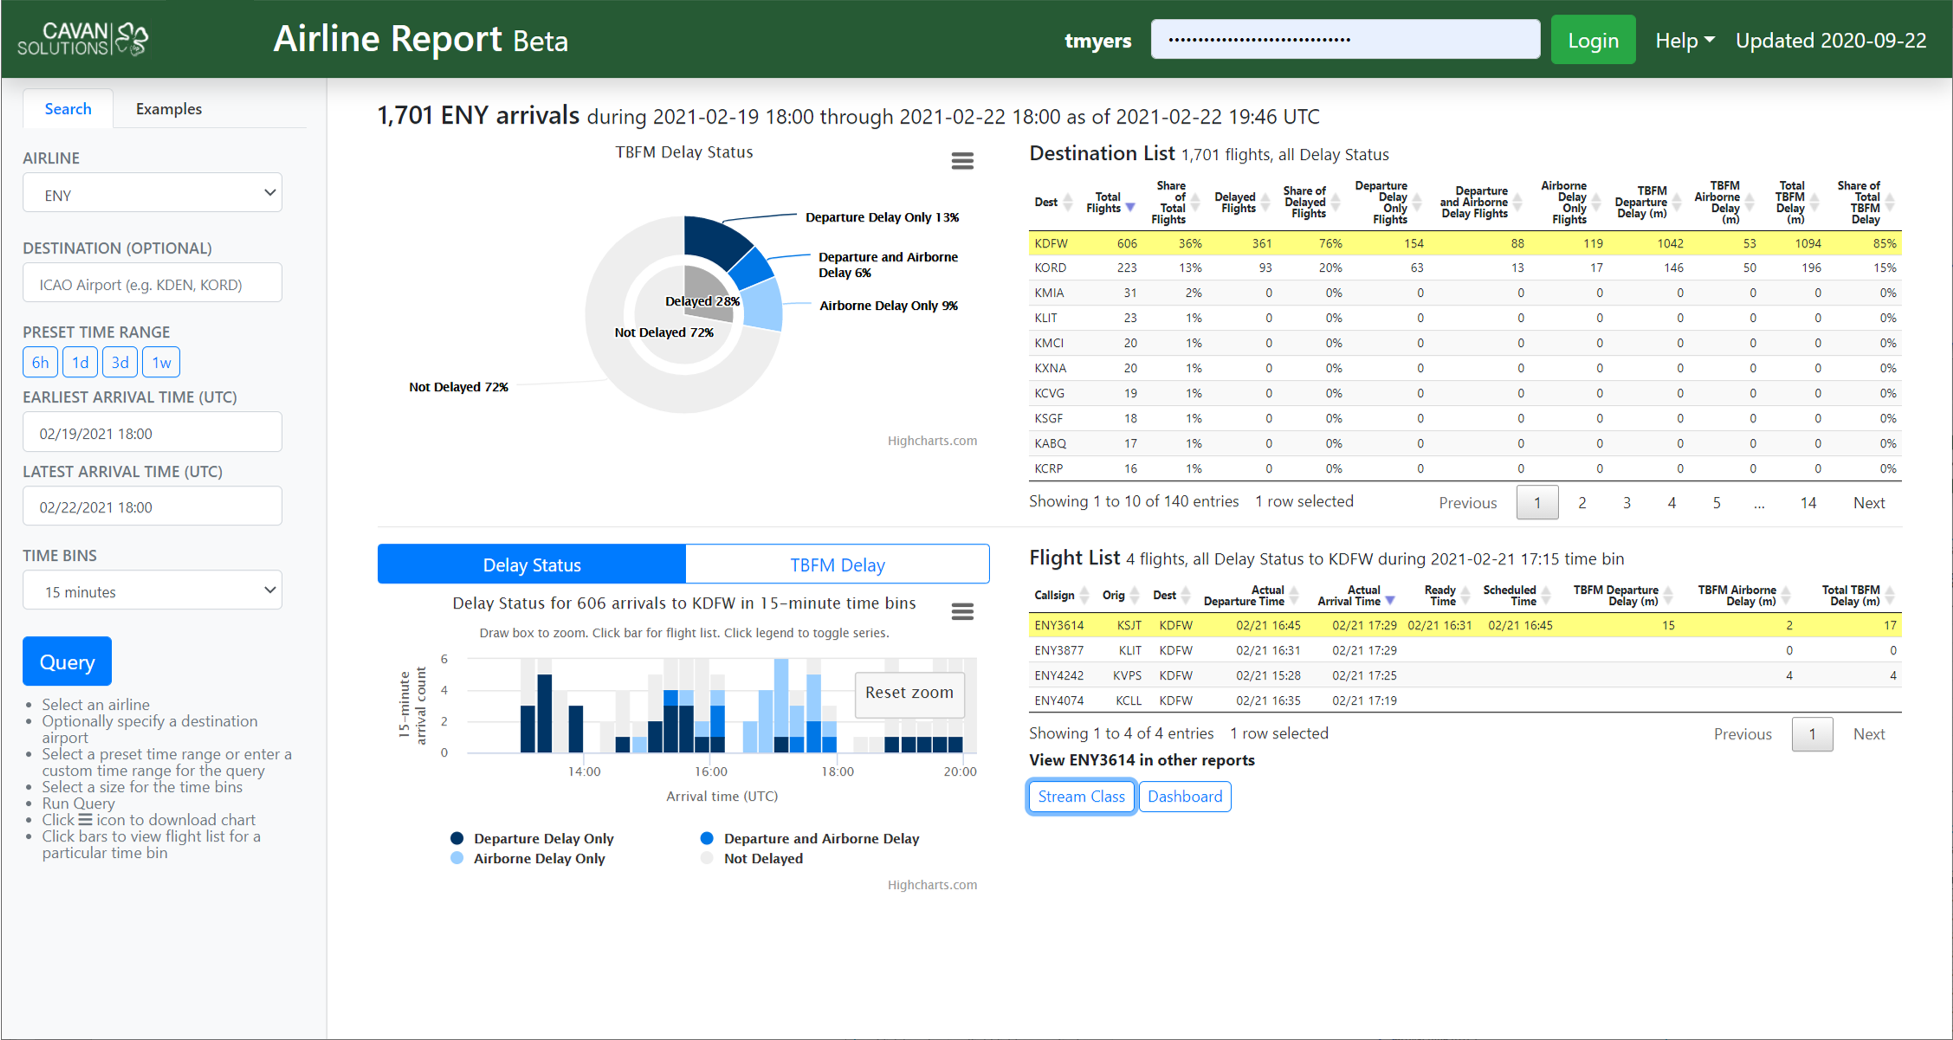Toggle Not Delayed legend series
Screen dimensions: 1953x1040
(762, 858)
